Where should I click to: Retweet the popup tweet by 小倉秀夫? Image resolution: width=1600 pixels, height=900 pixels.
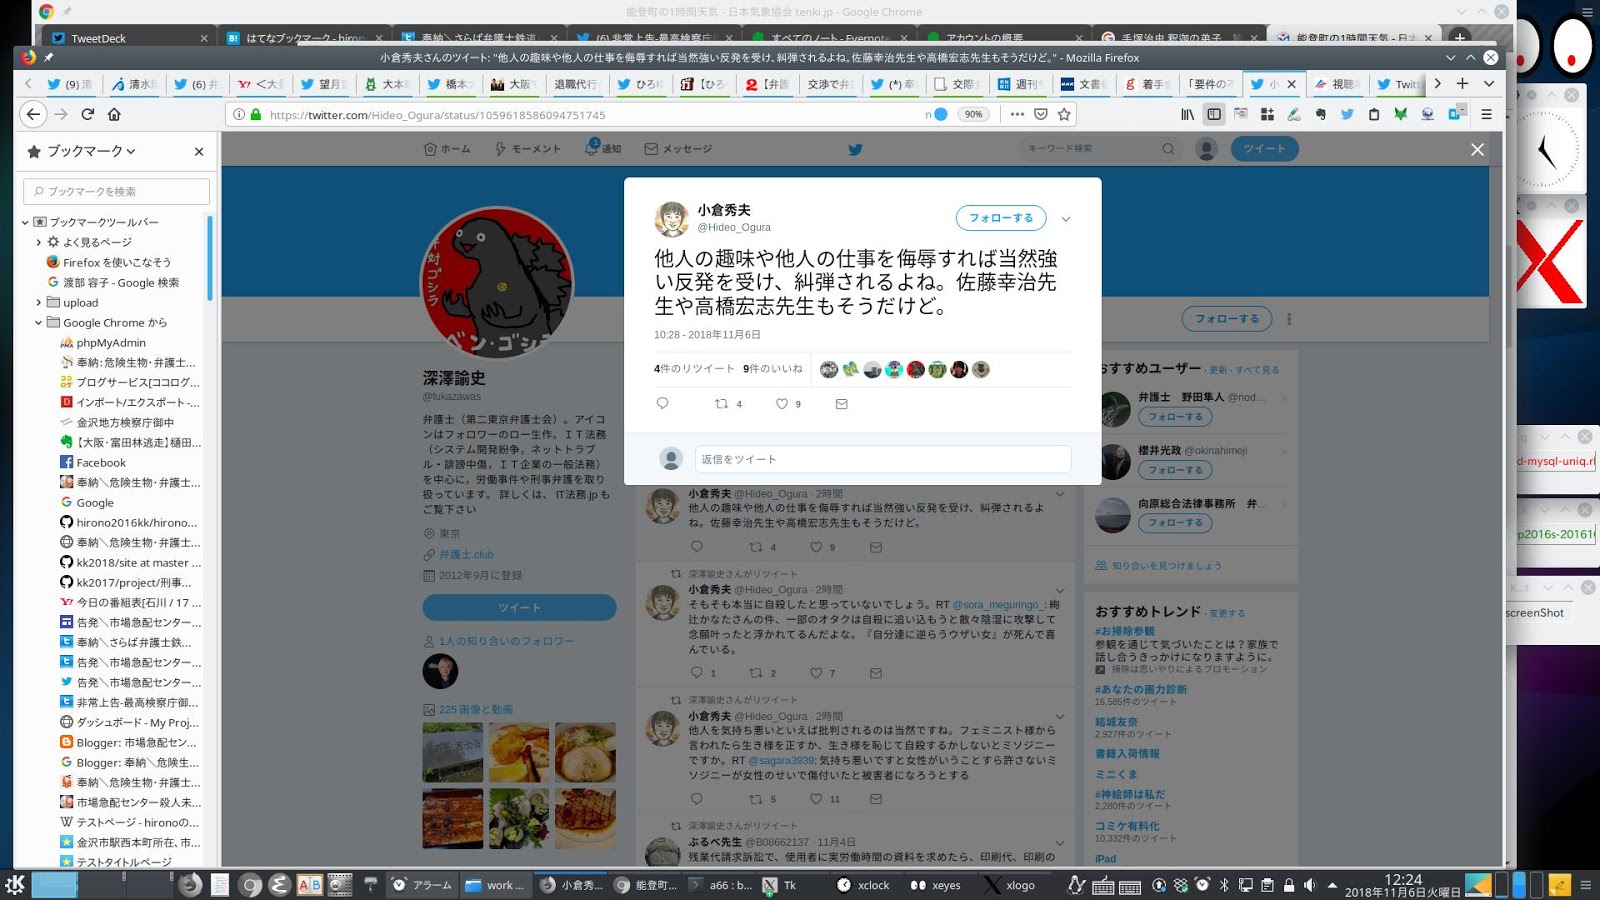721,404
